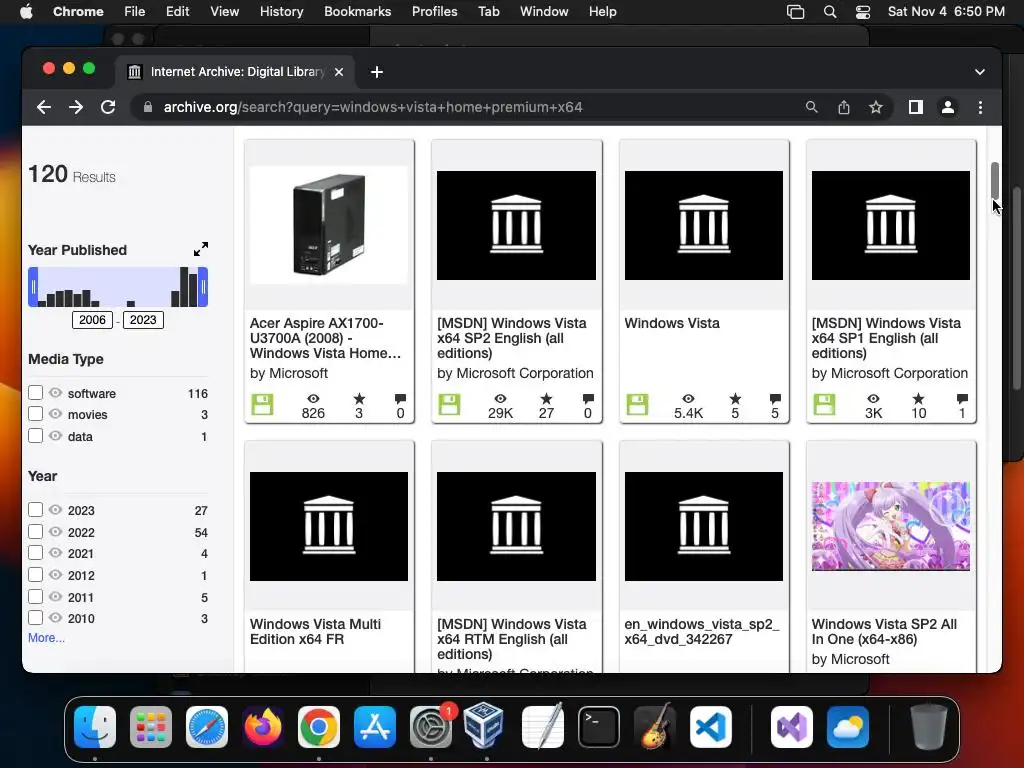Open MSDN Windows Vista x64 RTM title

[x=511, y=639]
